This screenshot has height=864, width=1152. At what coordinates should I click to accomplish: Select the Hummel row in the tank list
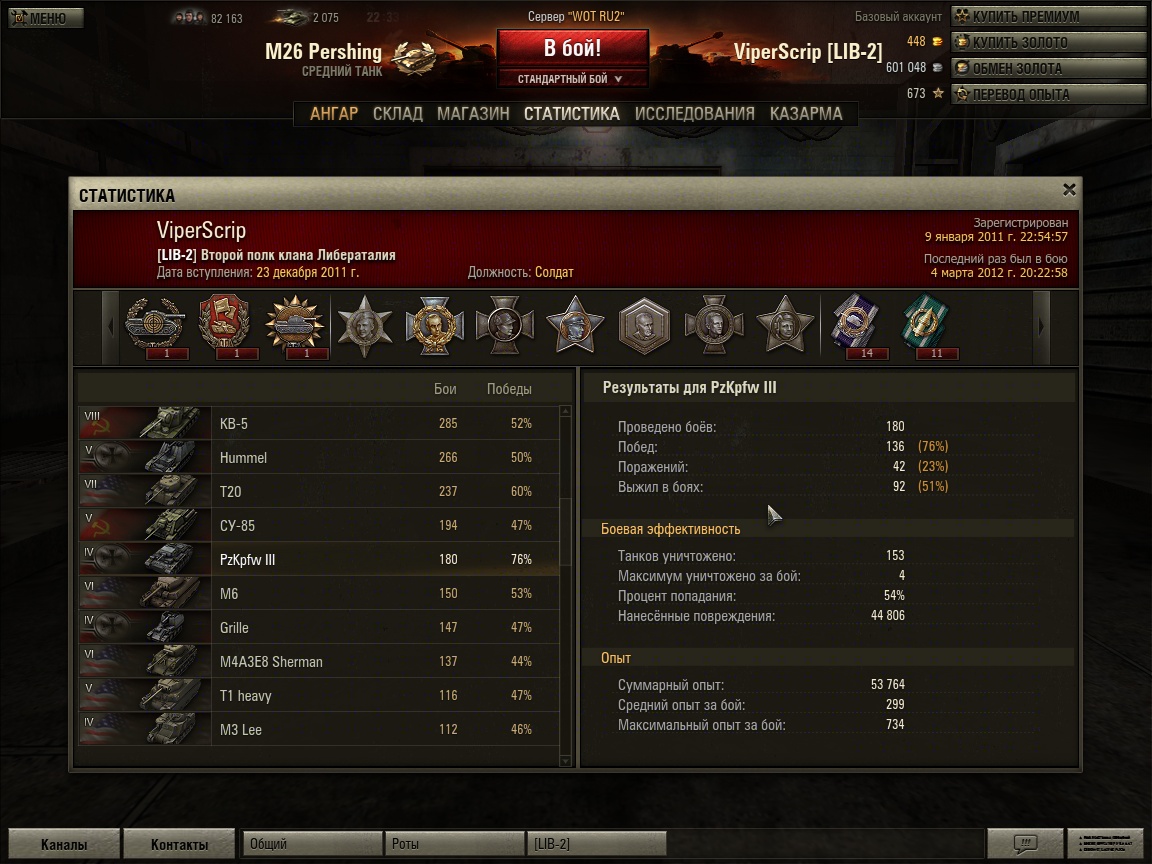click(x=319, y=457)
